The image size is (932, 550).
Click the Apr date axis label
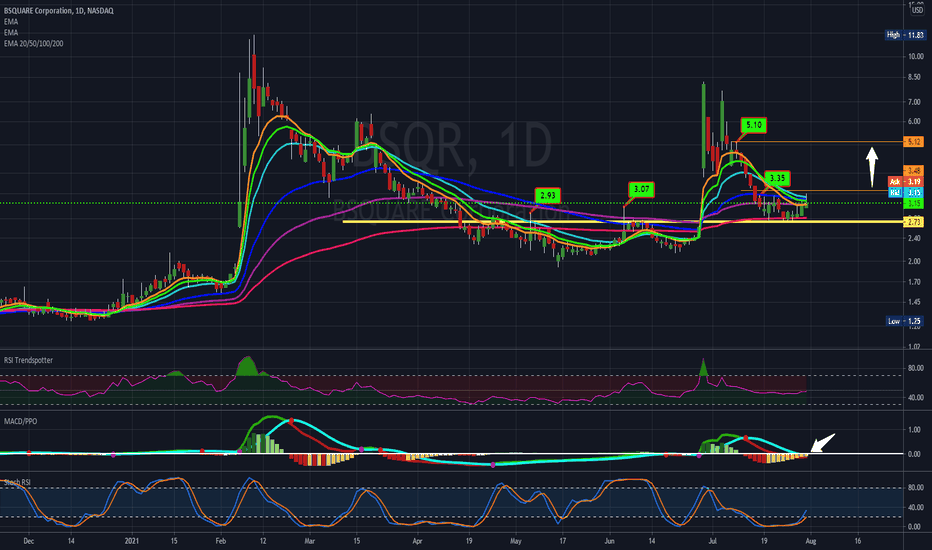click(x=417, y=541)
